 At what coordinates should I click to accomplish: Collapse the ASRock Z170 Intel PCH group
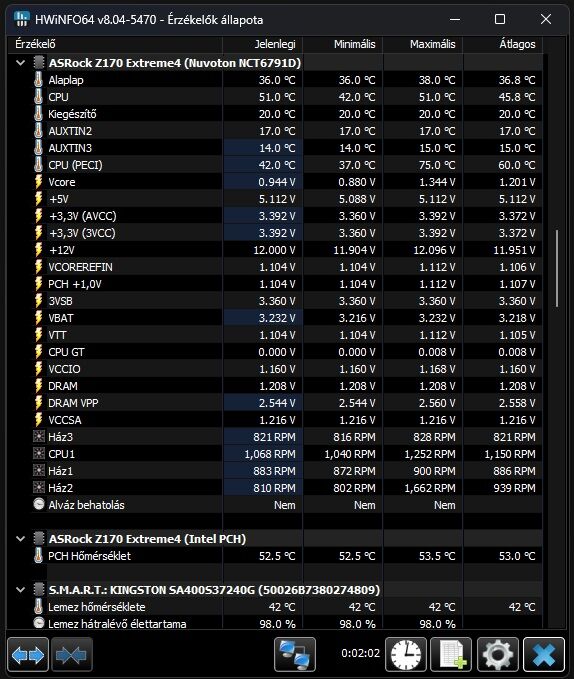[x=20, y=539]
